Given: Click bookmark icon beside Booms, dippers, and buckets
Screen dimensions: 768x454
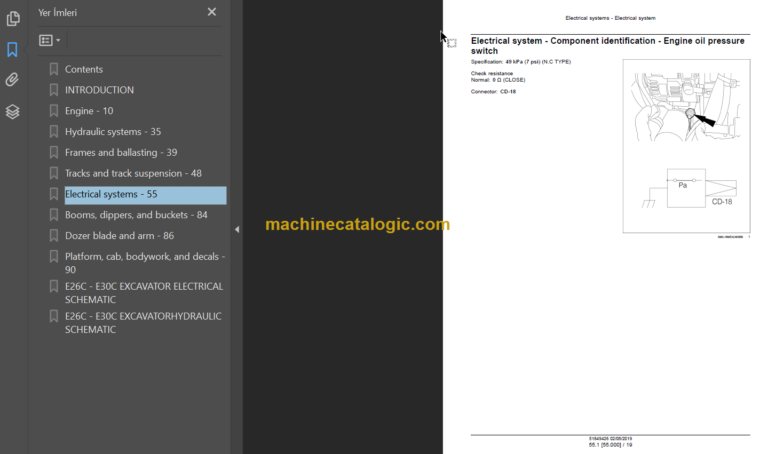Looking at the screenshot, I should 54,215.
